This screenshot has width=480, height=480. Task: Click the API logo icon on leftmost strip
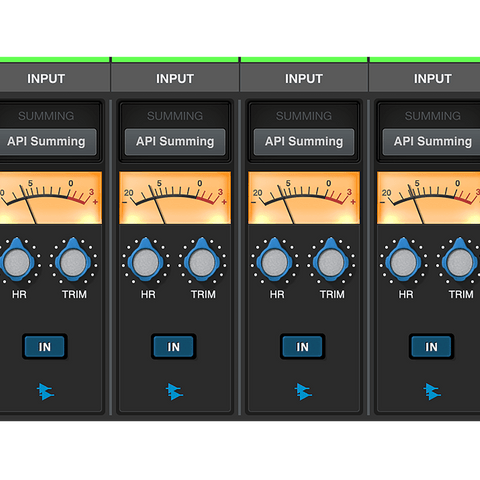45,392
